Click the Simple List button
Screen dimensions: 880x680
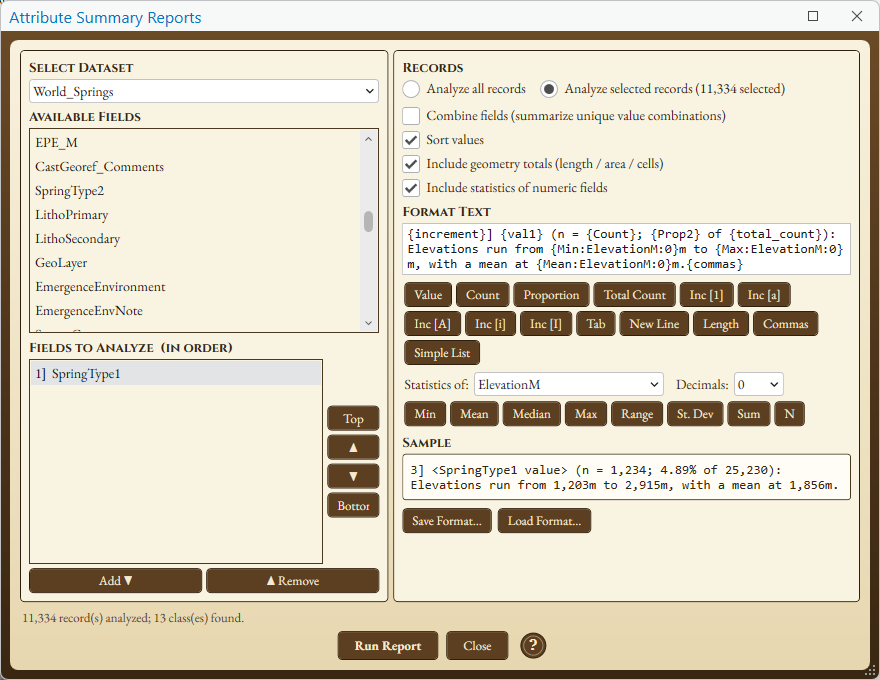[x=442, y=353]
